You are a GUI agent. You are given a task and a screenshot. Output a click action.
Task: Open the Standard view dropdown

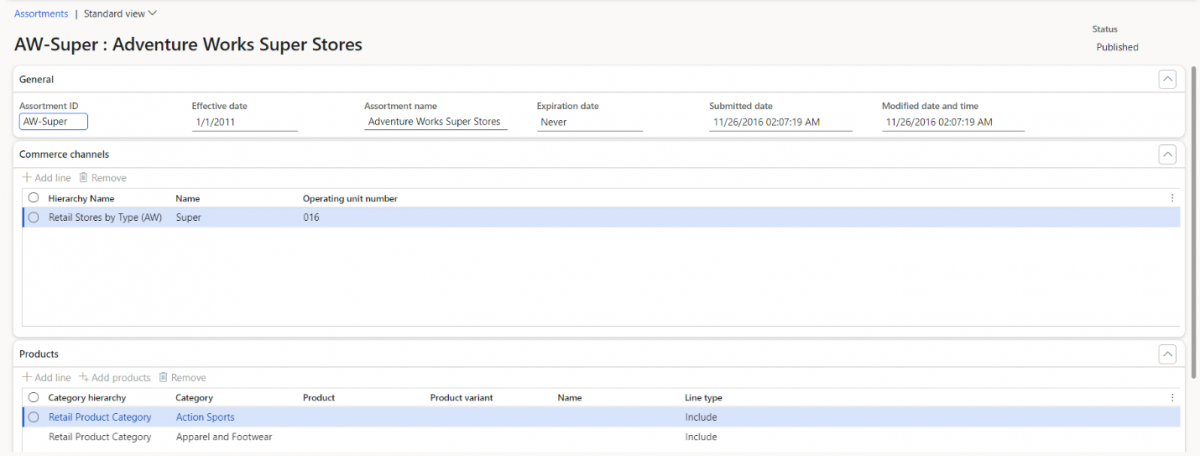point(121,14)
